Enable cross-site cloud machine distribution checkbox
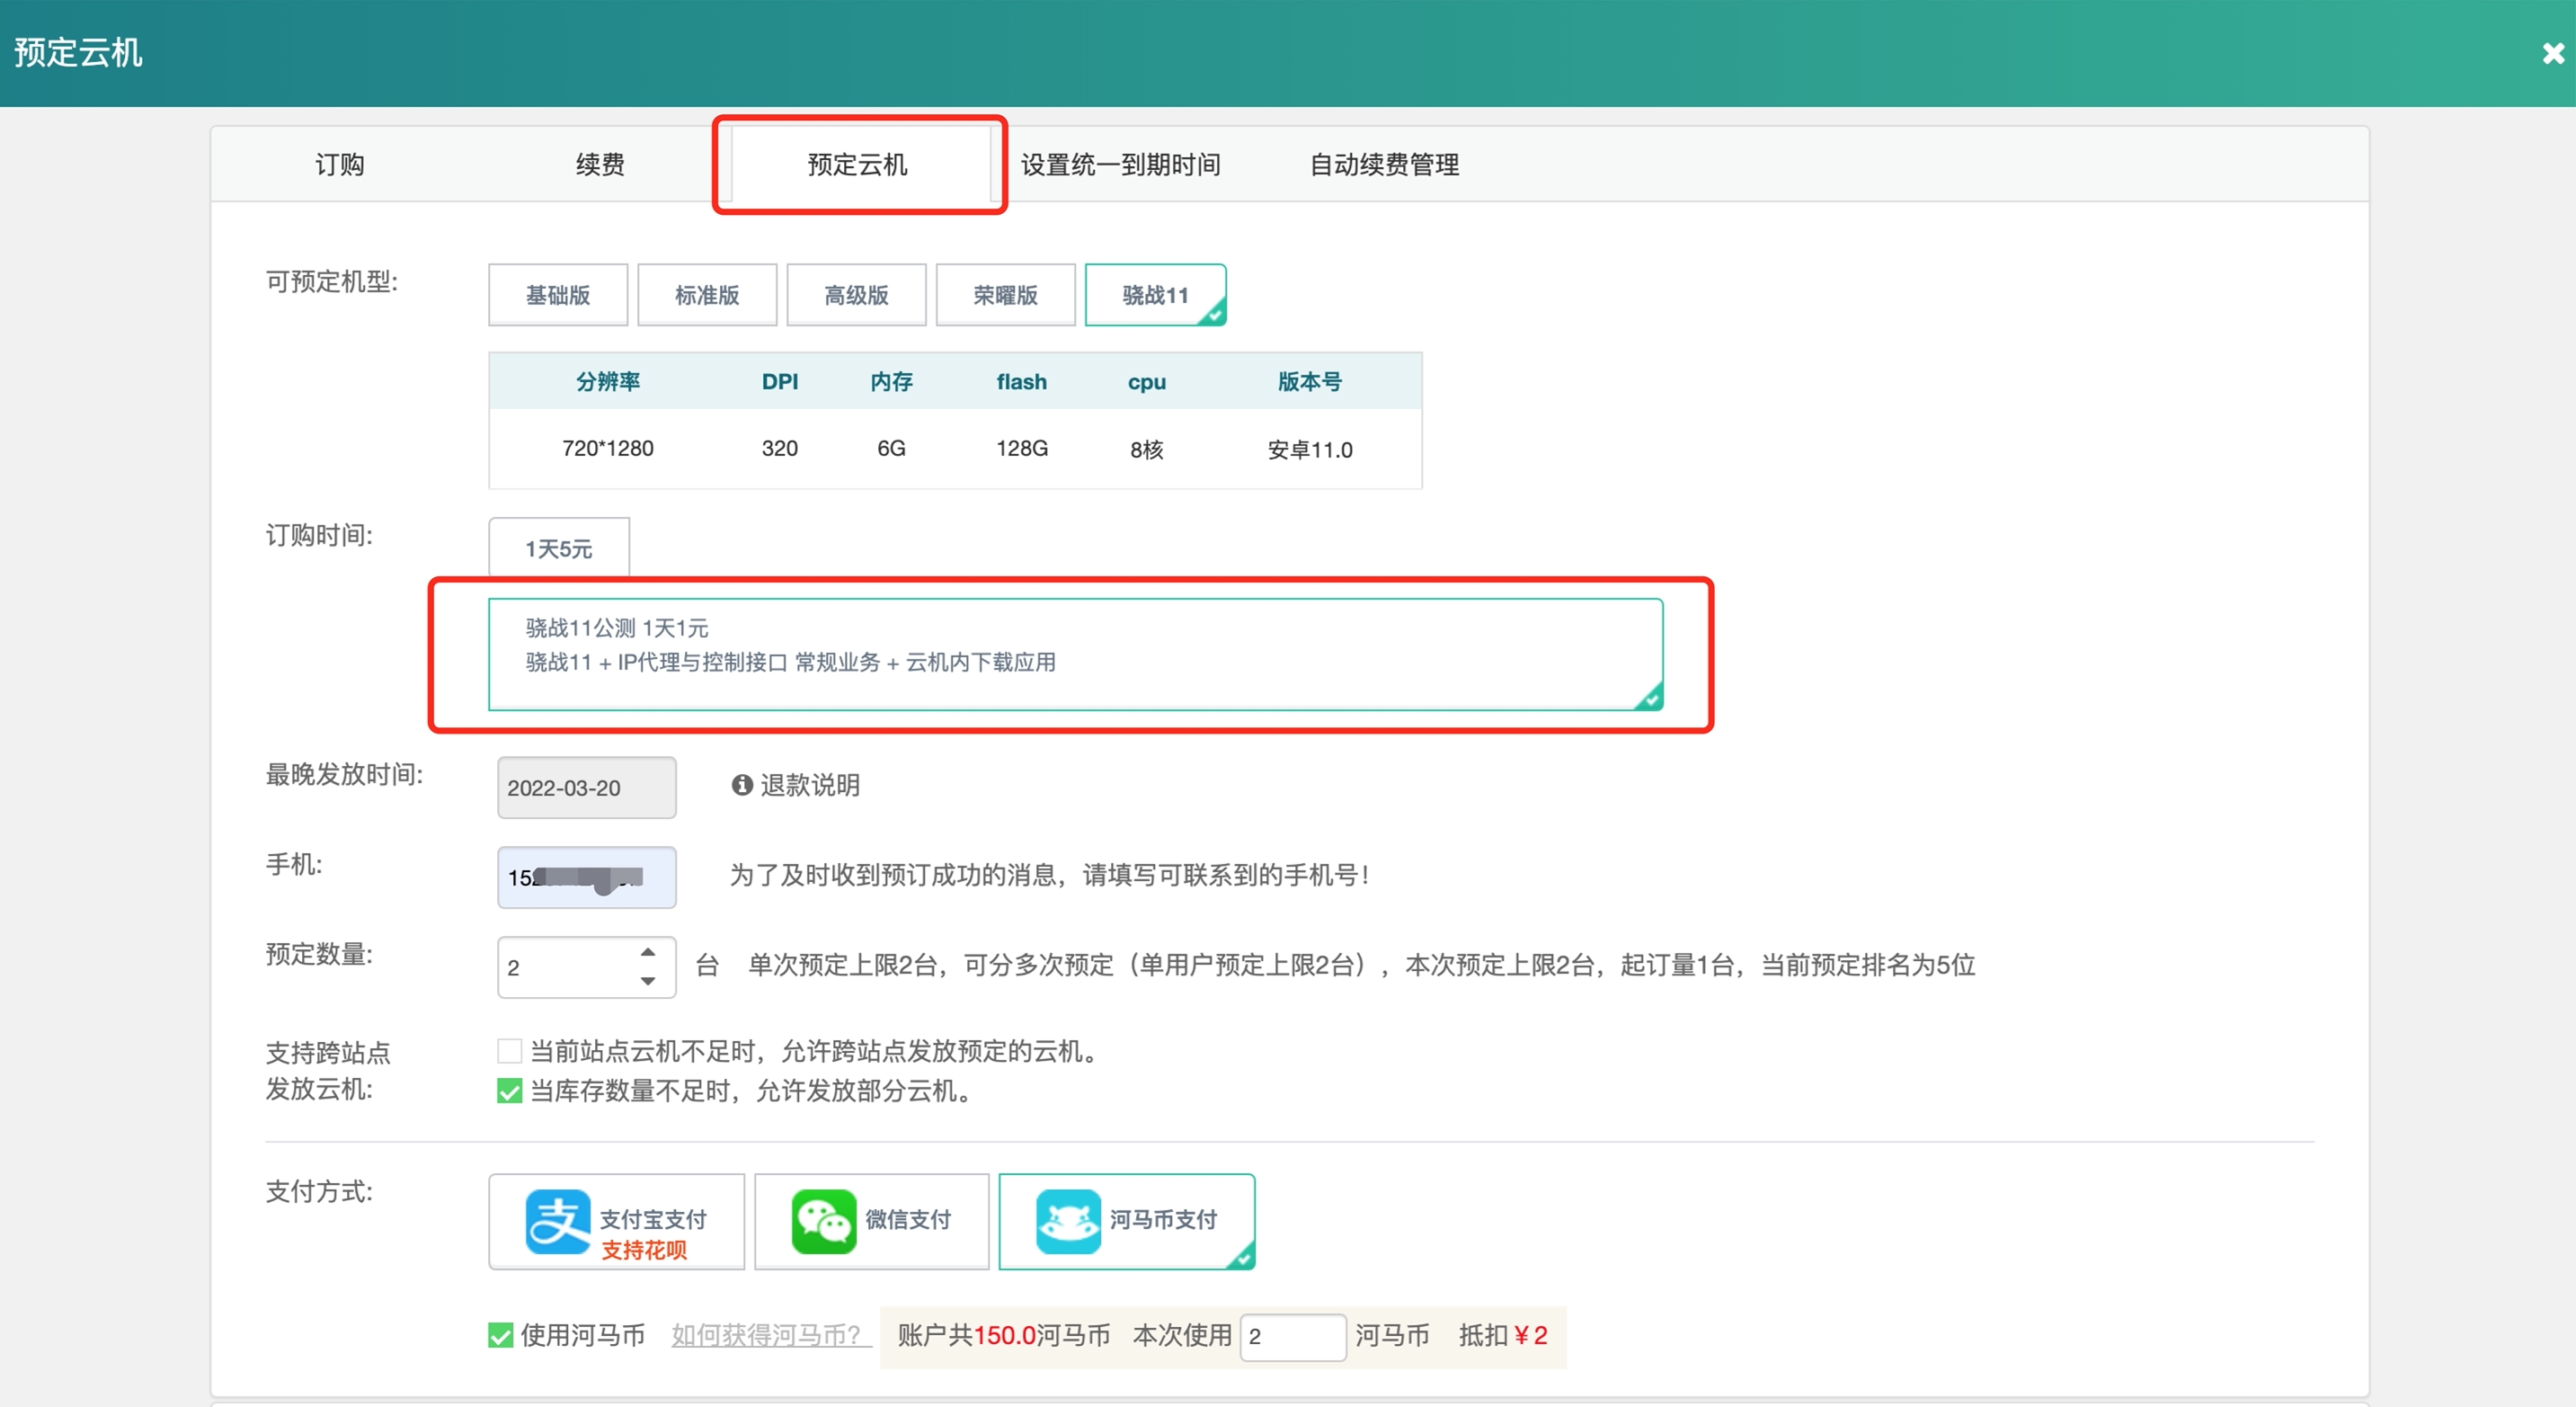Viewport: 2576px width, 1407px height. point(509,1050)
